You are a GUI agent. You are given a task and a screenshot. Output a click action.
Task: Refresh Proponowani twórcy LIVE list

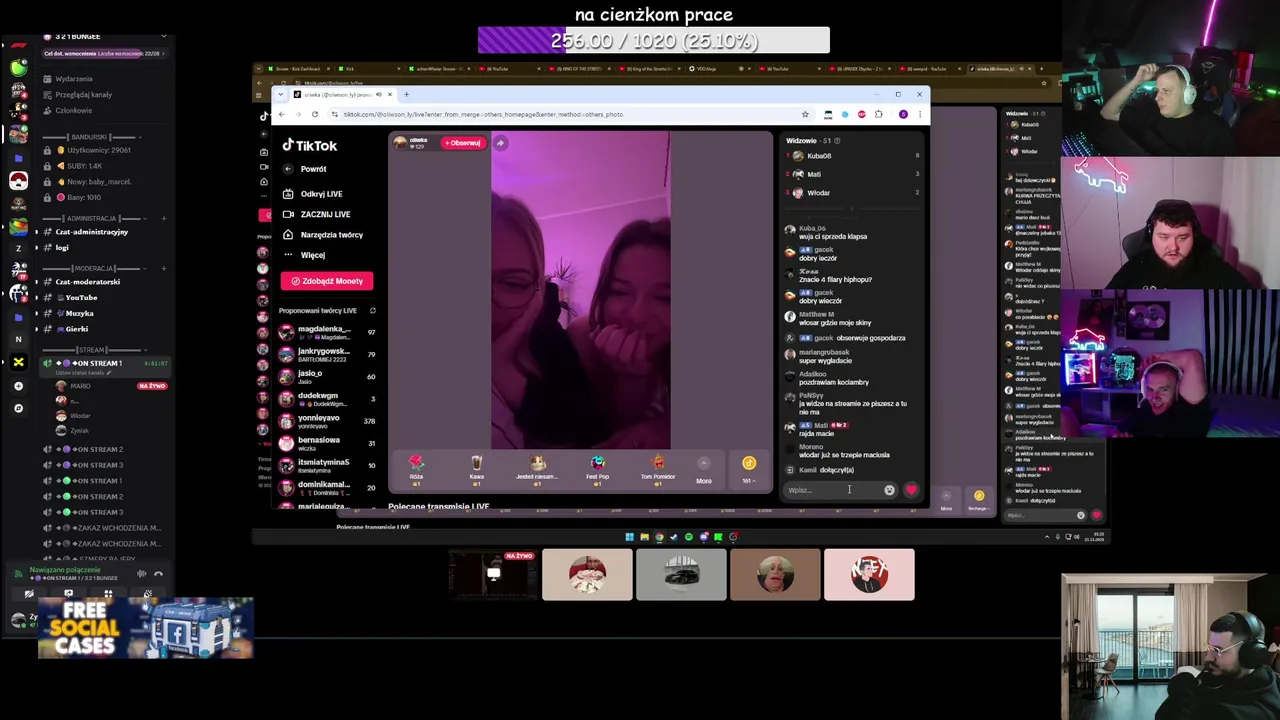pos(373,311)
